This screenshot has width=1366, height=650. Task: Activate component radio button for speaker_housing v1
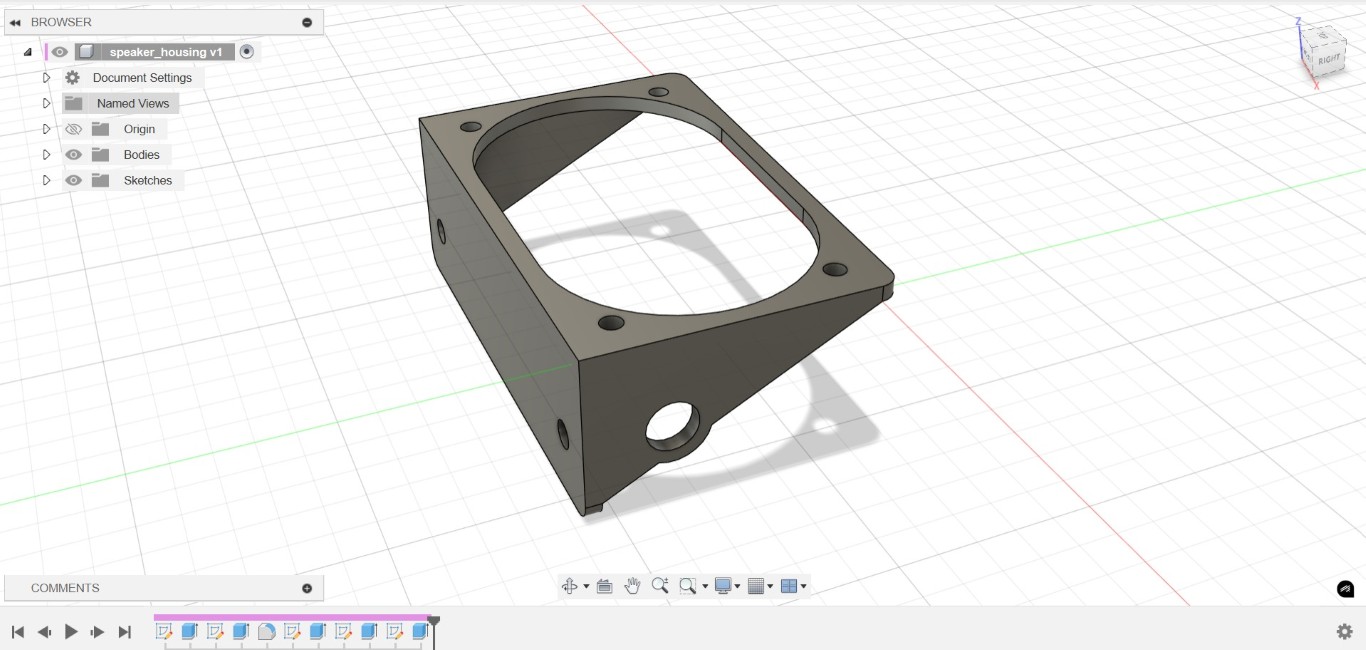pos(247,52)
